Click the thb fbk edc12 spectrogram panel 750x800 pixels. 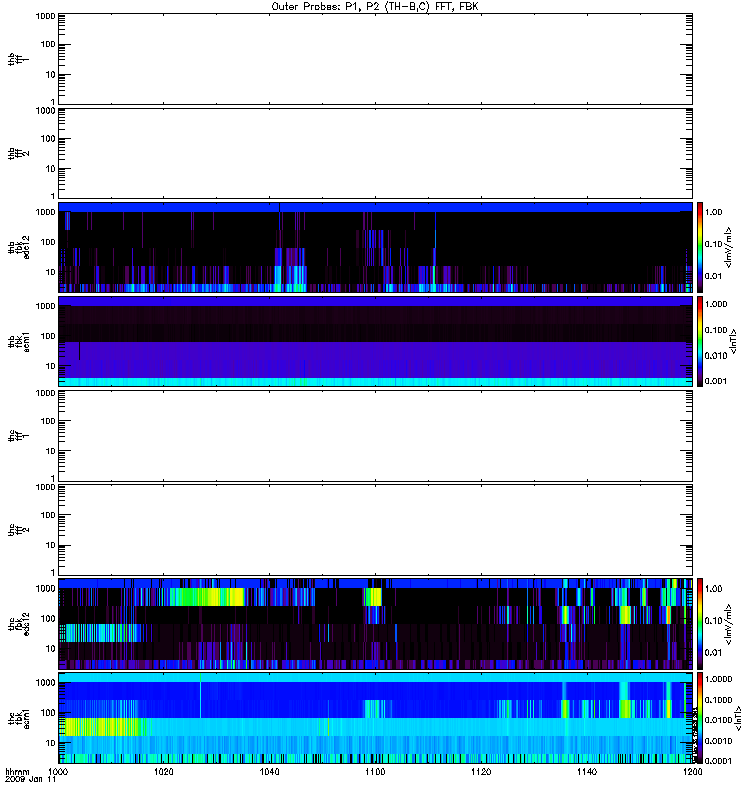(x=375, y=247)
